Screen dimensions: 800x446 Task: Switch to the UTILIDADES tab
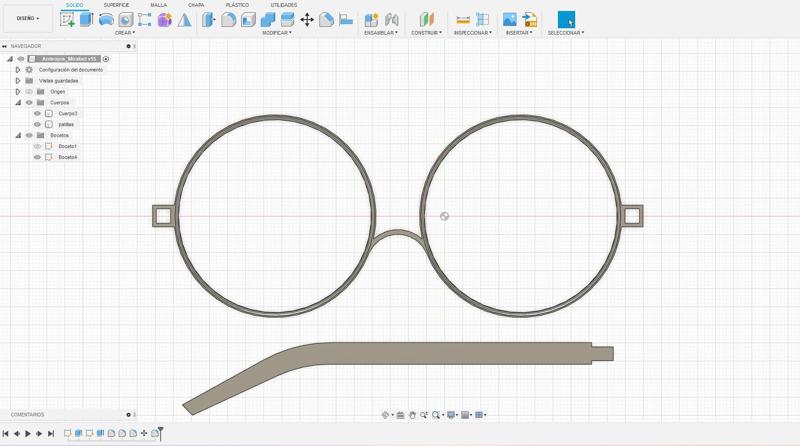click(284, 5)
